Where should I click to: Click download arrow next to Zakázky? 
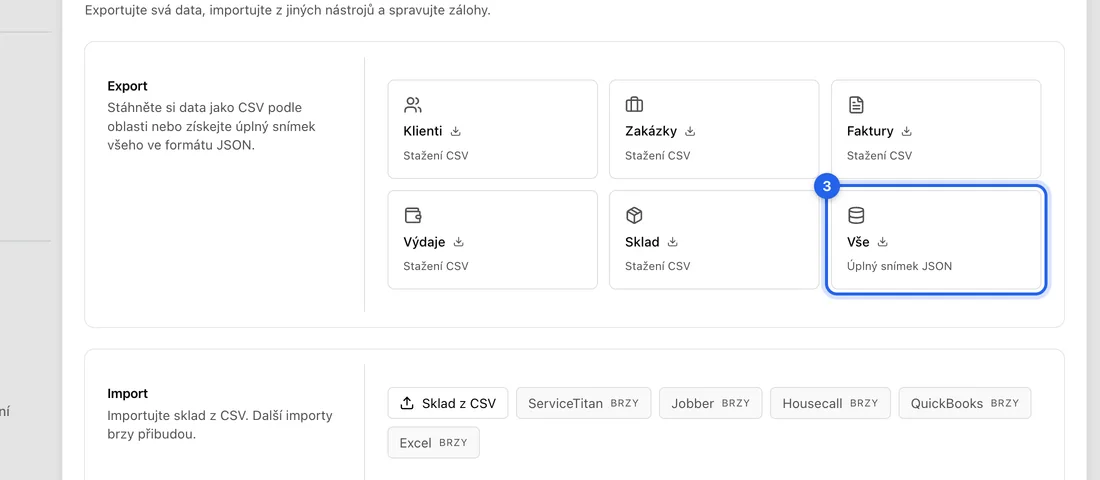[x=690, y=131]
